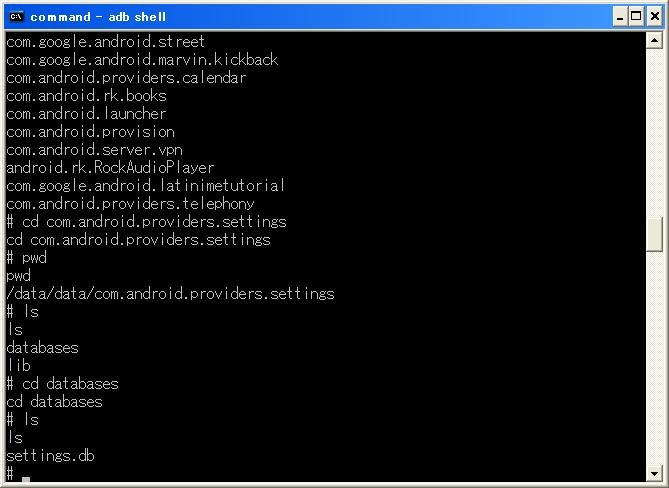This screenshot has height=488, width=669.
Task: Click the blinking cursor at the last prompt
Action: tap(26, 480)
